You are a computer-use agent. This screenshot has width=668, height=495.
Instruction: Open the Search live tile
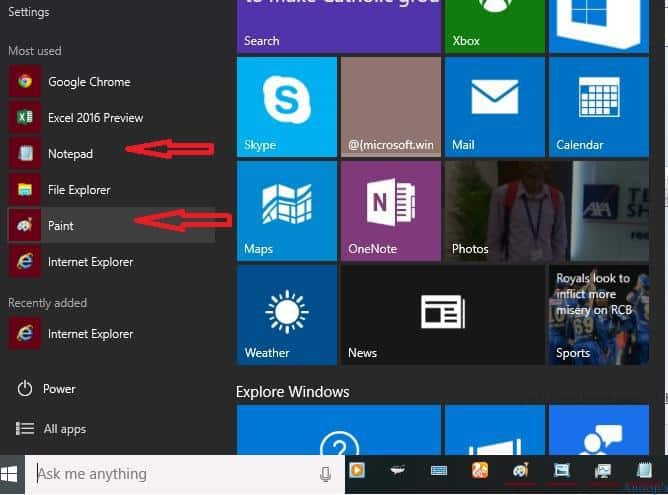(x=339, y=26)
